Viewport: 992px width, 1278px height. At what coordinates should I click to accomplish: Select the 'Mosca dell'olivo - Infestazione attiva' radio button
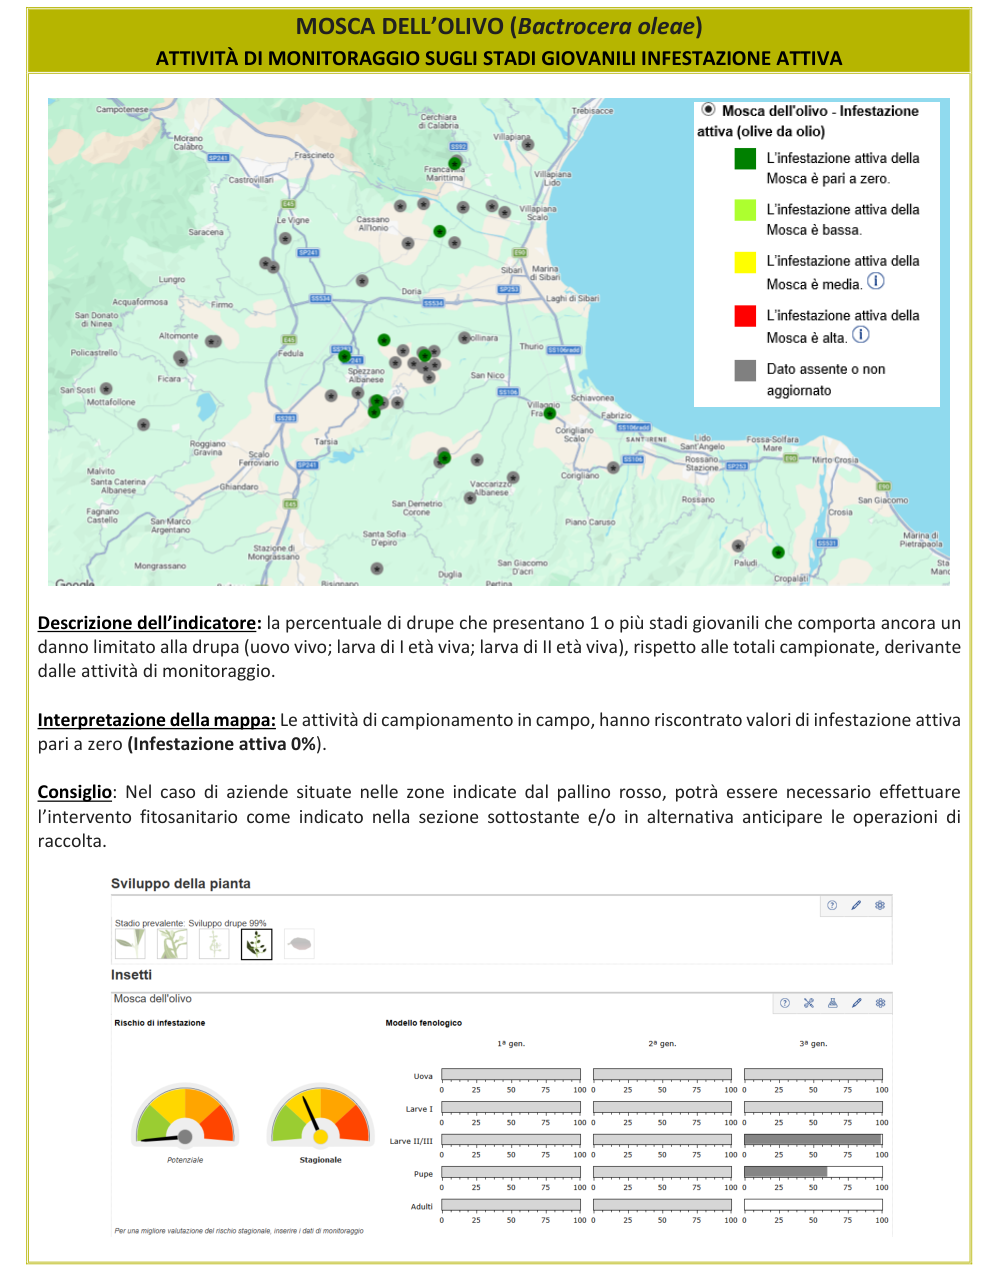(708, 109)
